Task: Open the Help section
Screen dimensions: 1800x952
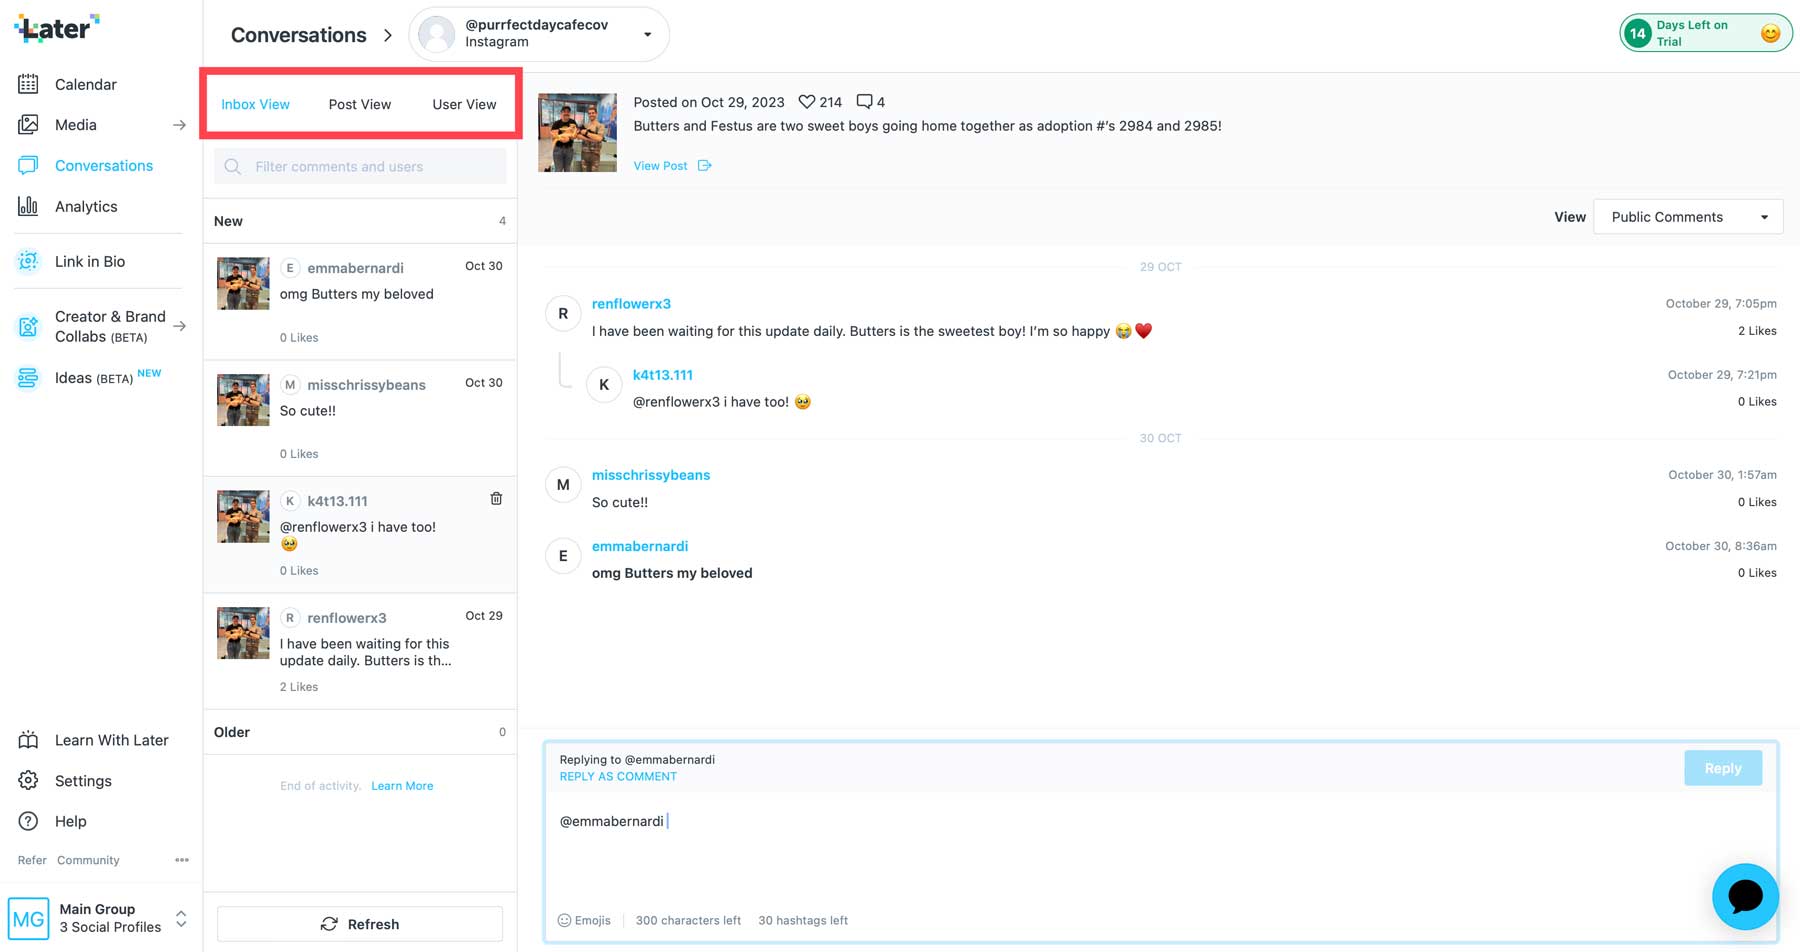Action: click(x=70, y=821)
